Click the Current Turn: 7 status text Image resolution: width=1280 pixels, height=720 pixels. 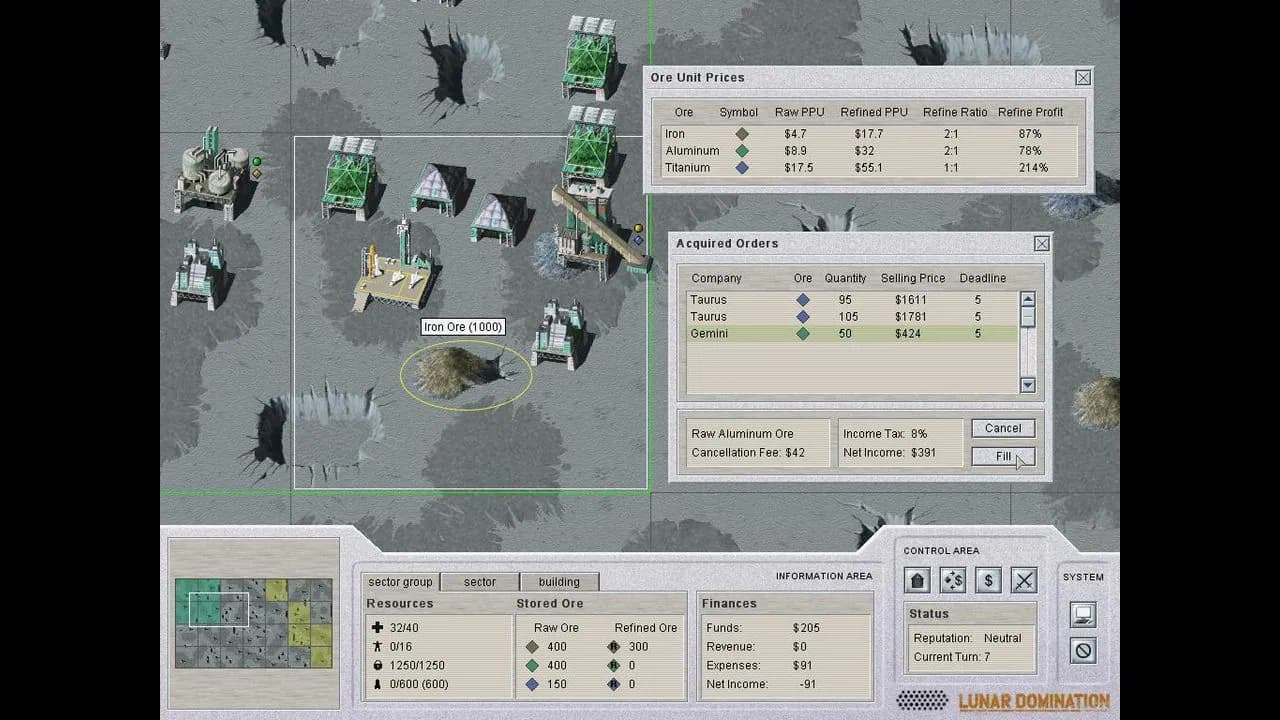[952, 658]
